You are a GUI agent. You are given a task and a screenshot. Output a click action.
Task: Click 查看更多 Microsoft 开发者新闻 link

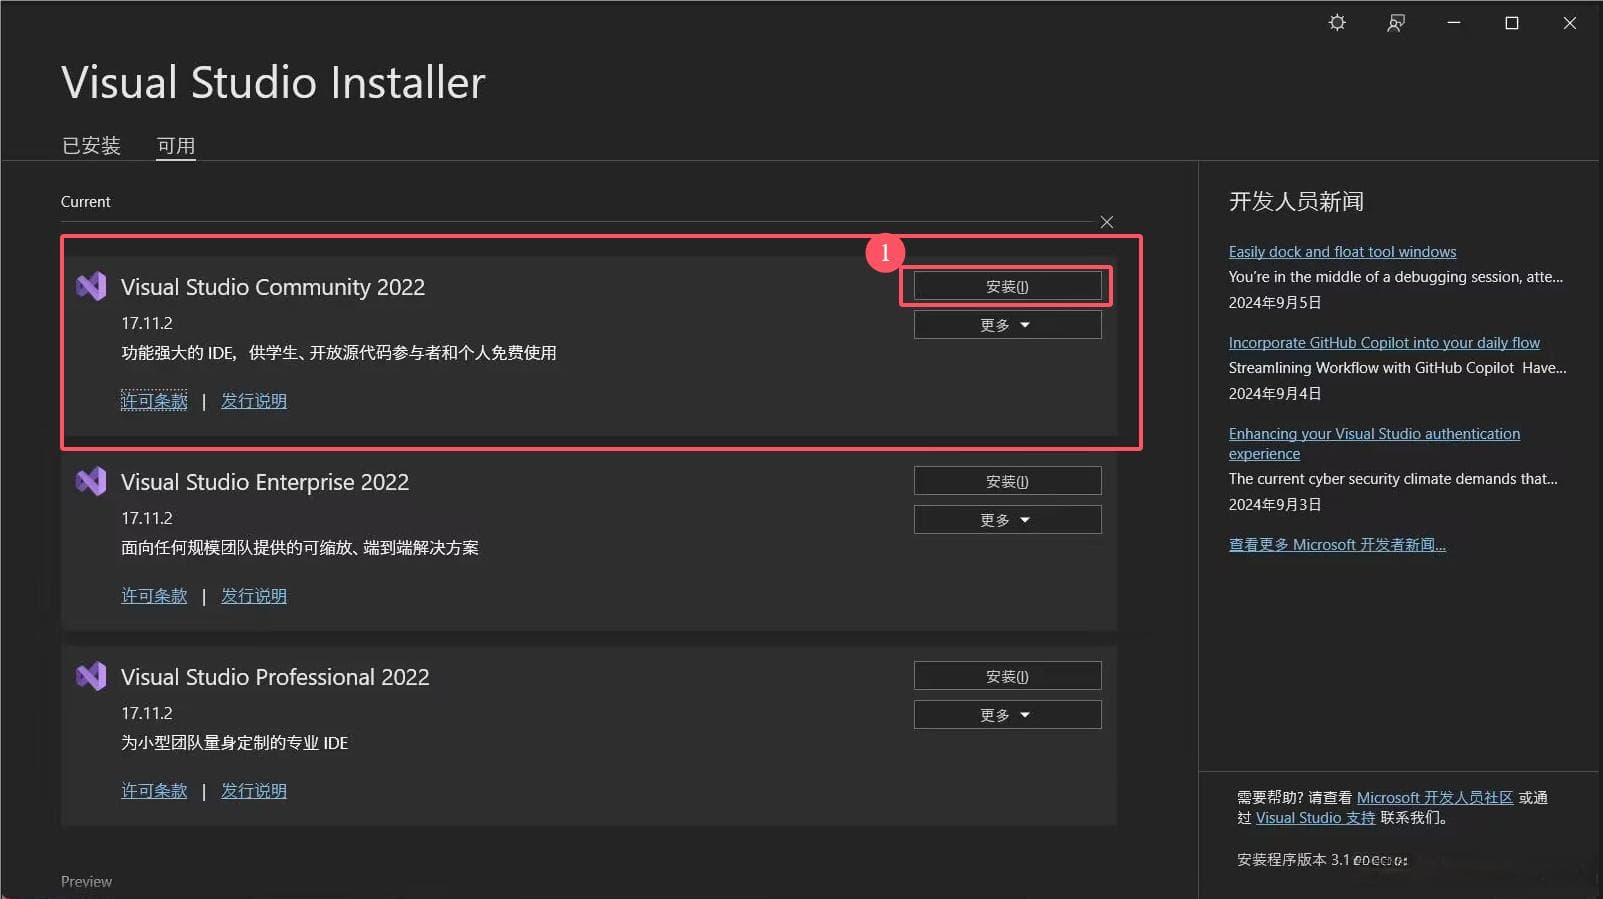point(1337,545)
